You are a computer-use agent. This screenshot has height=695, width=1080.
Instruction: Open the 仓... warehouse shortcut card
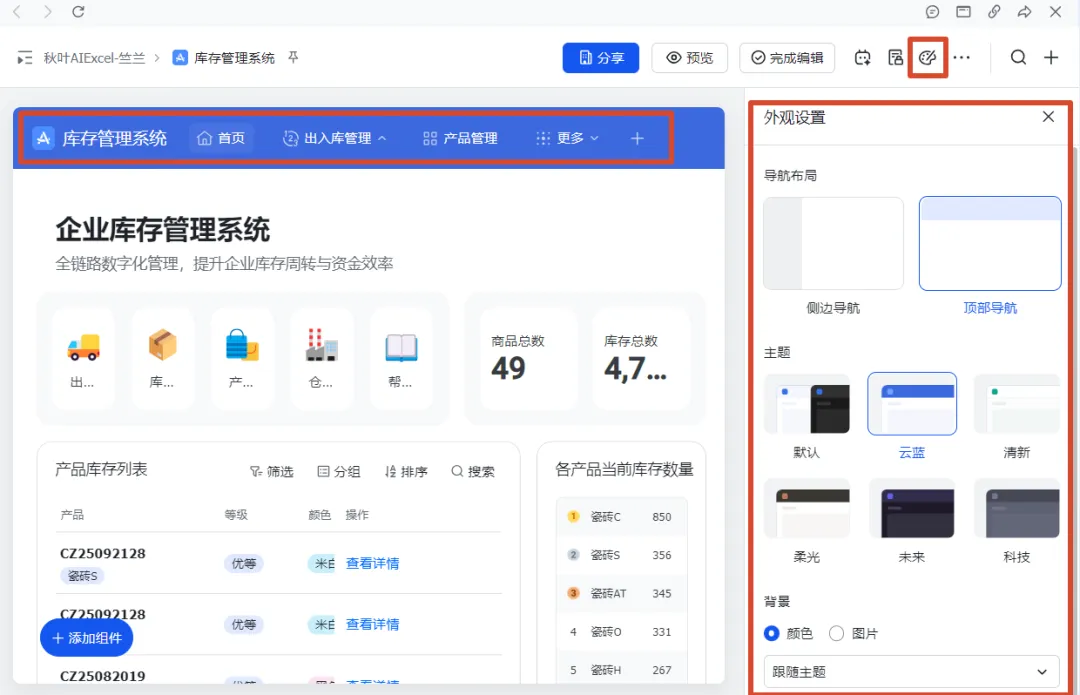tap(322, 359)
